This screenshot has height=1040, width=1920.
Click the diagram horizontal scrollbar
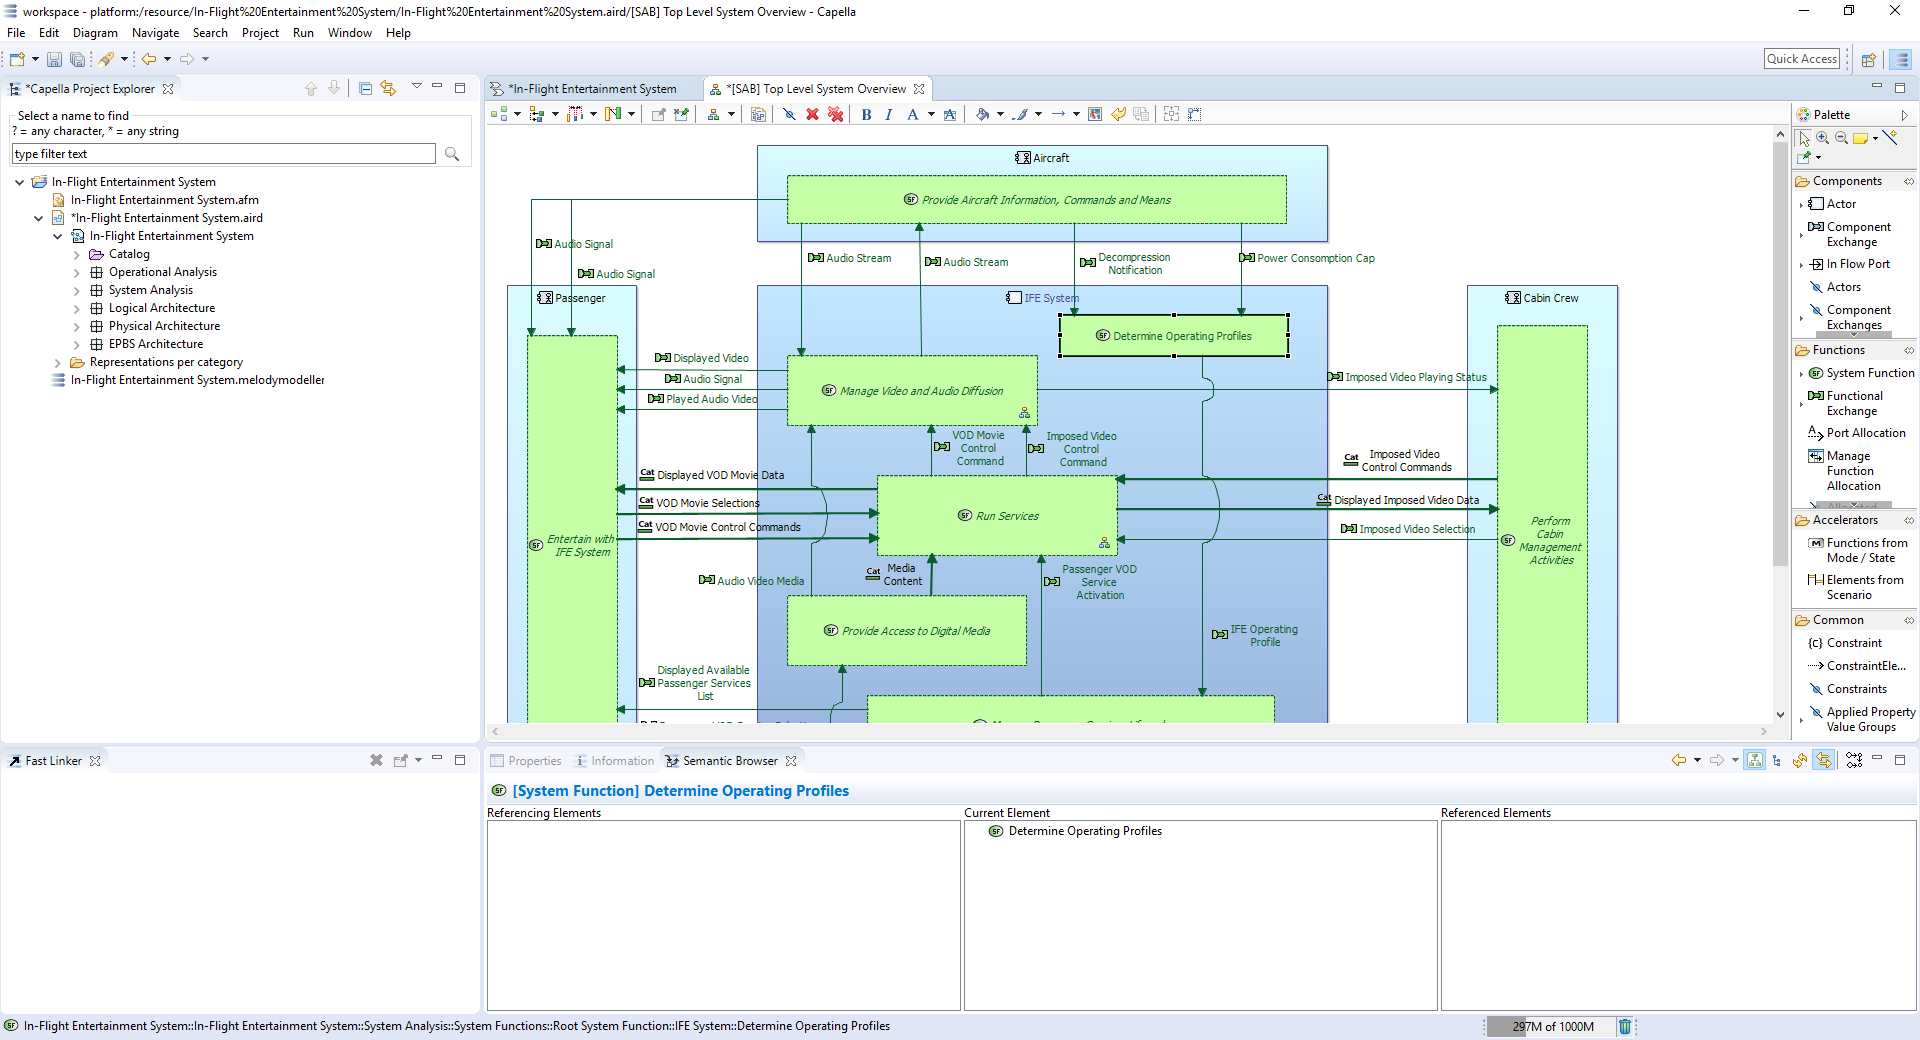1128,731
